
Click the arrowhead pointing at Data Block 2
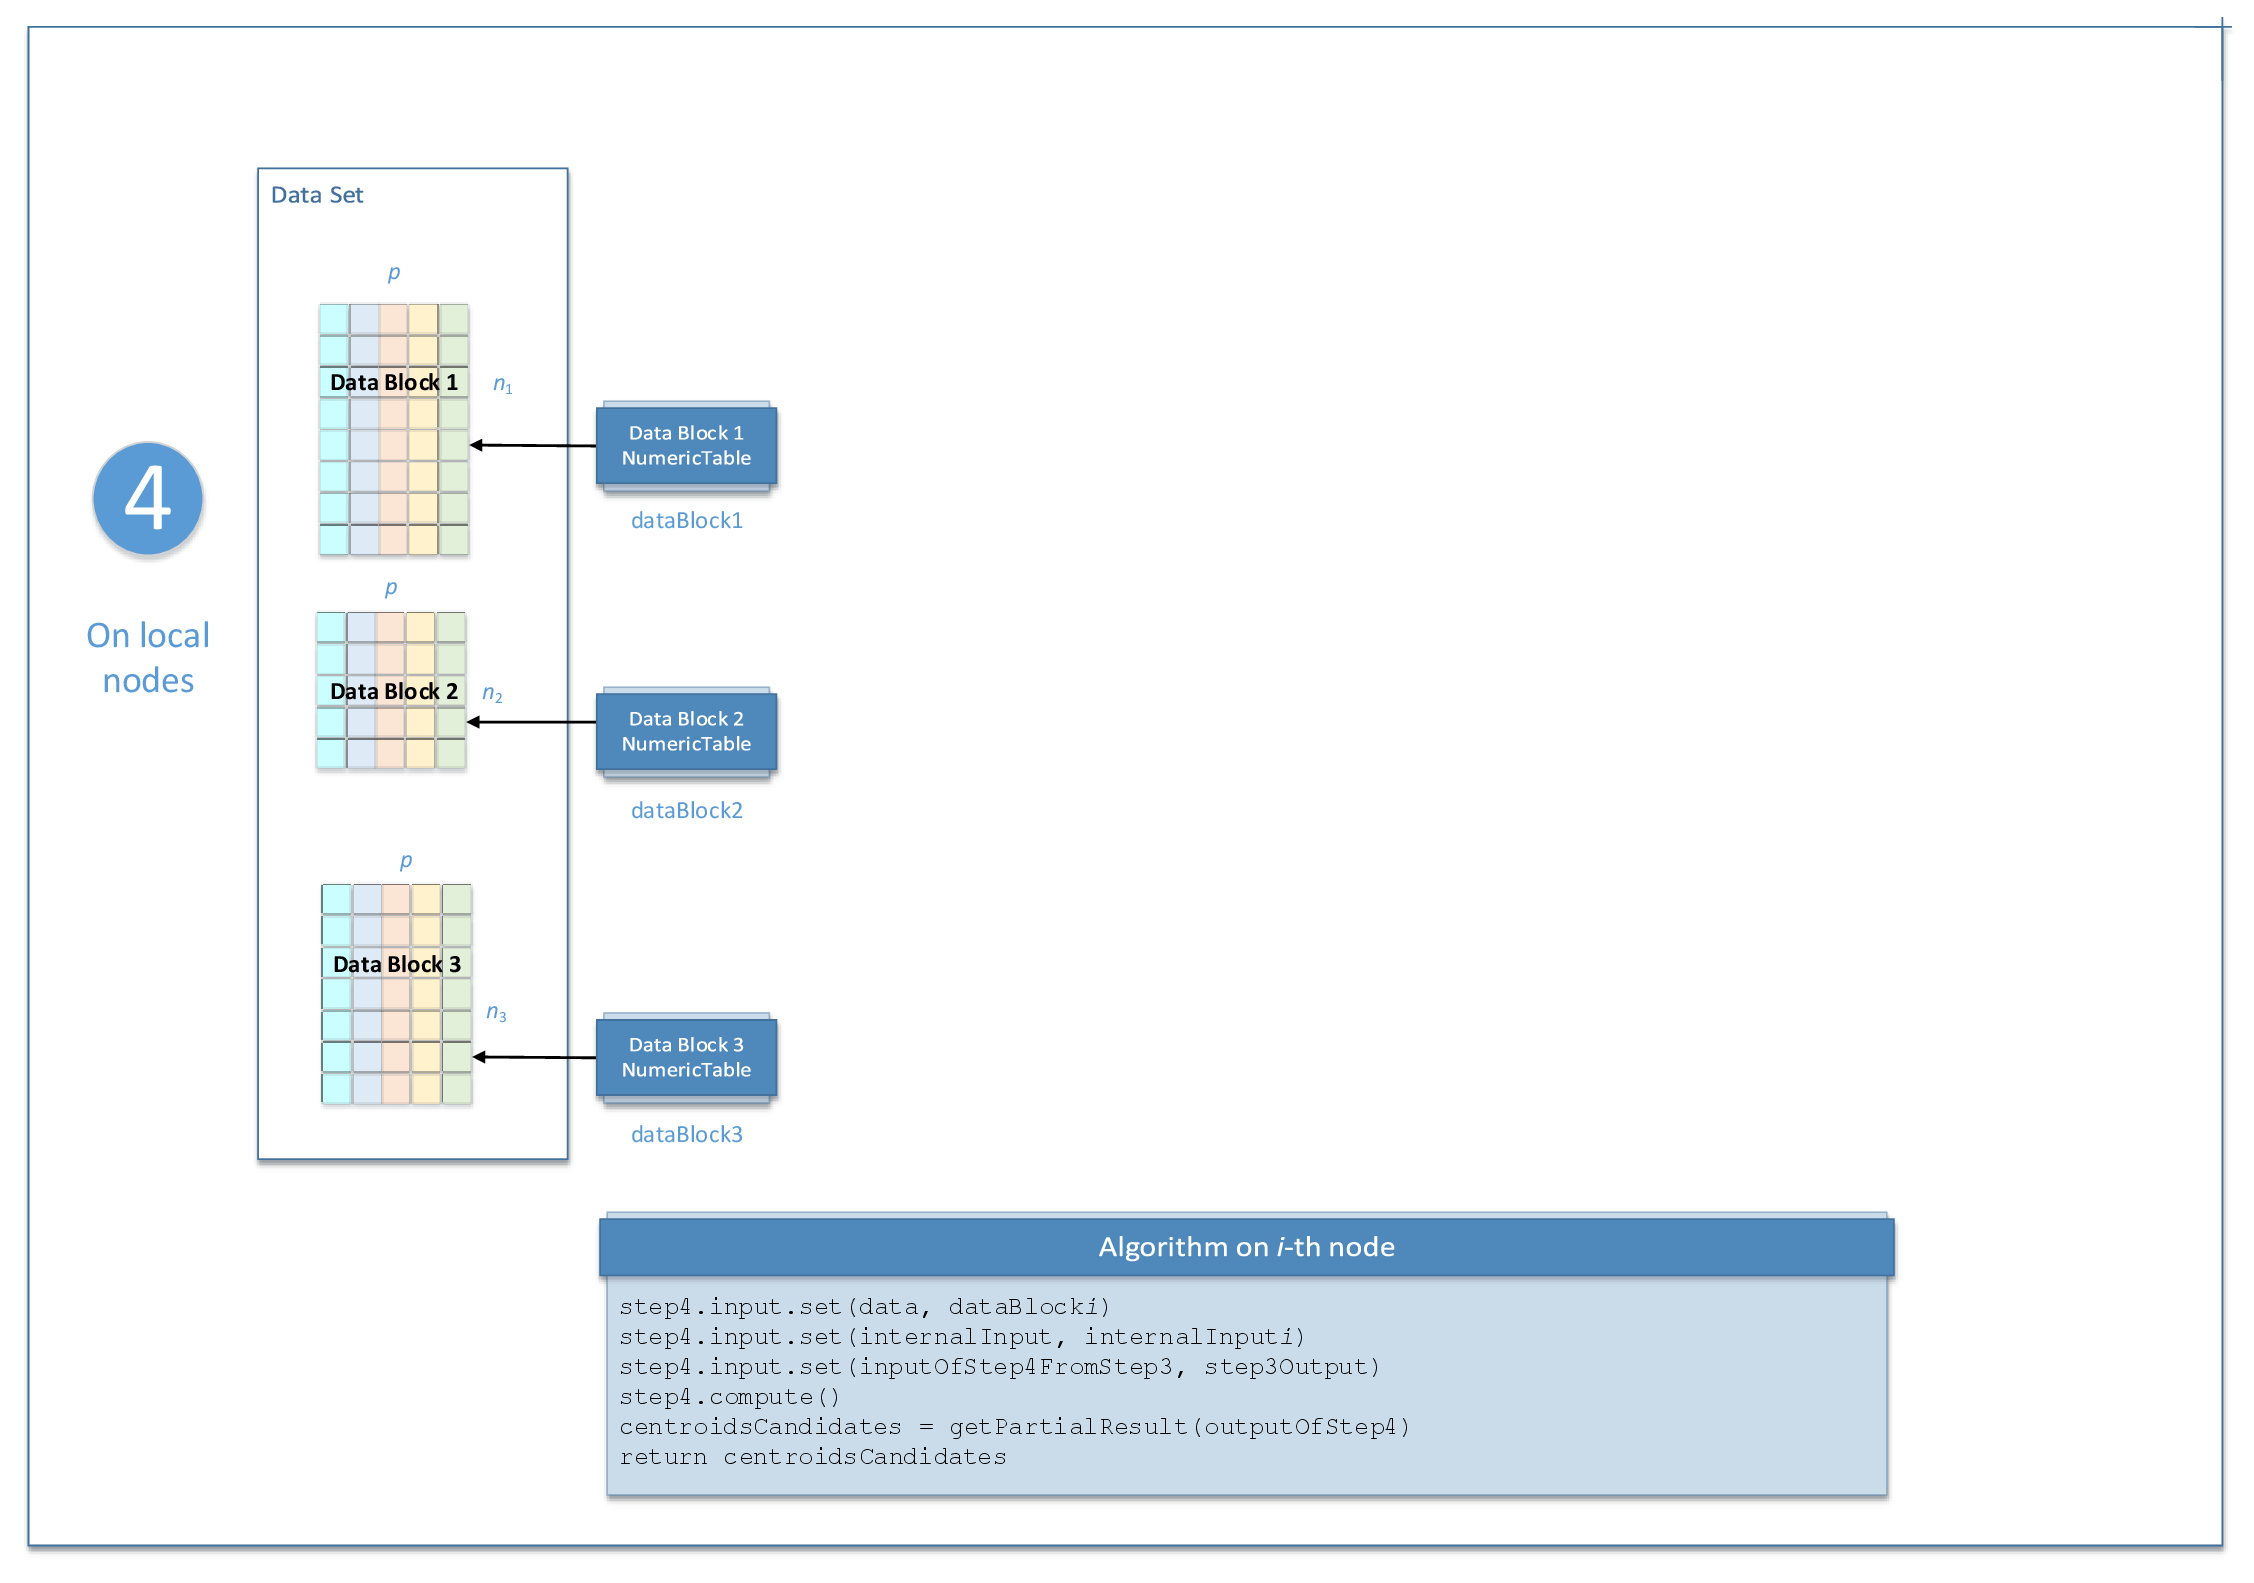point(474,722)
